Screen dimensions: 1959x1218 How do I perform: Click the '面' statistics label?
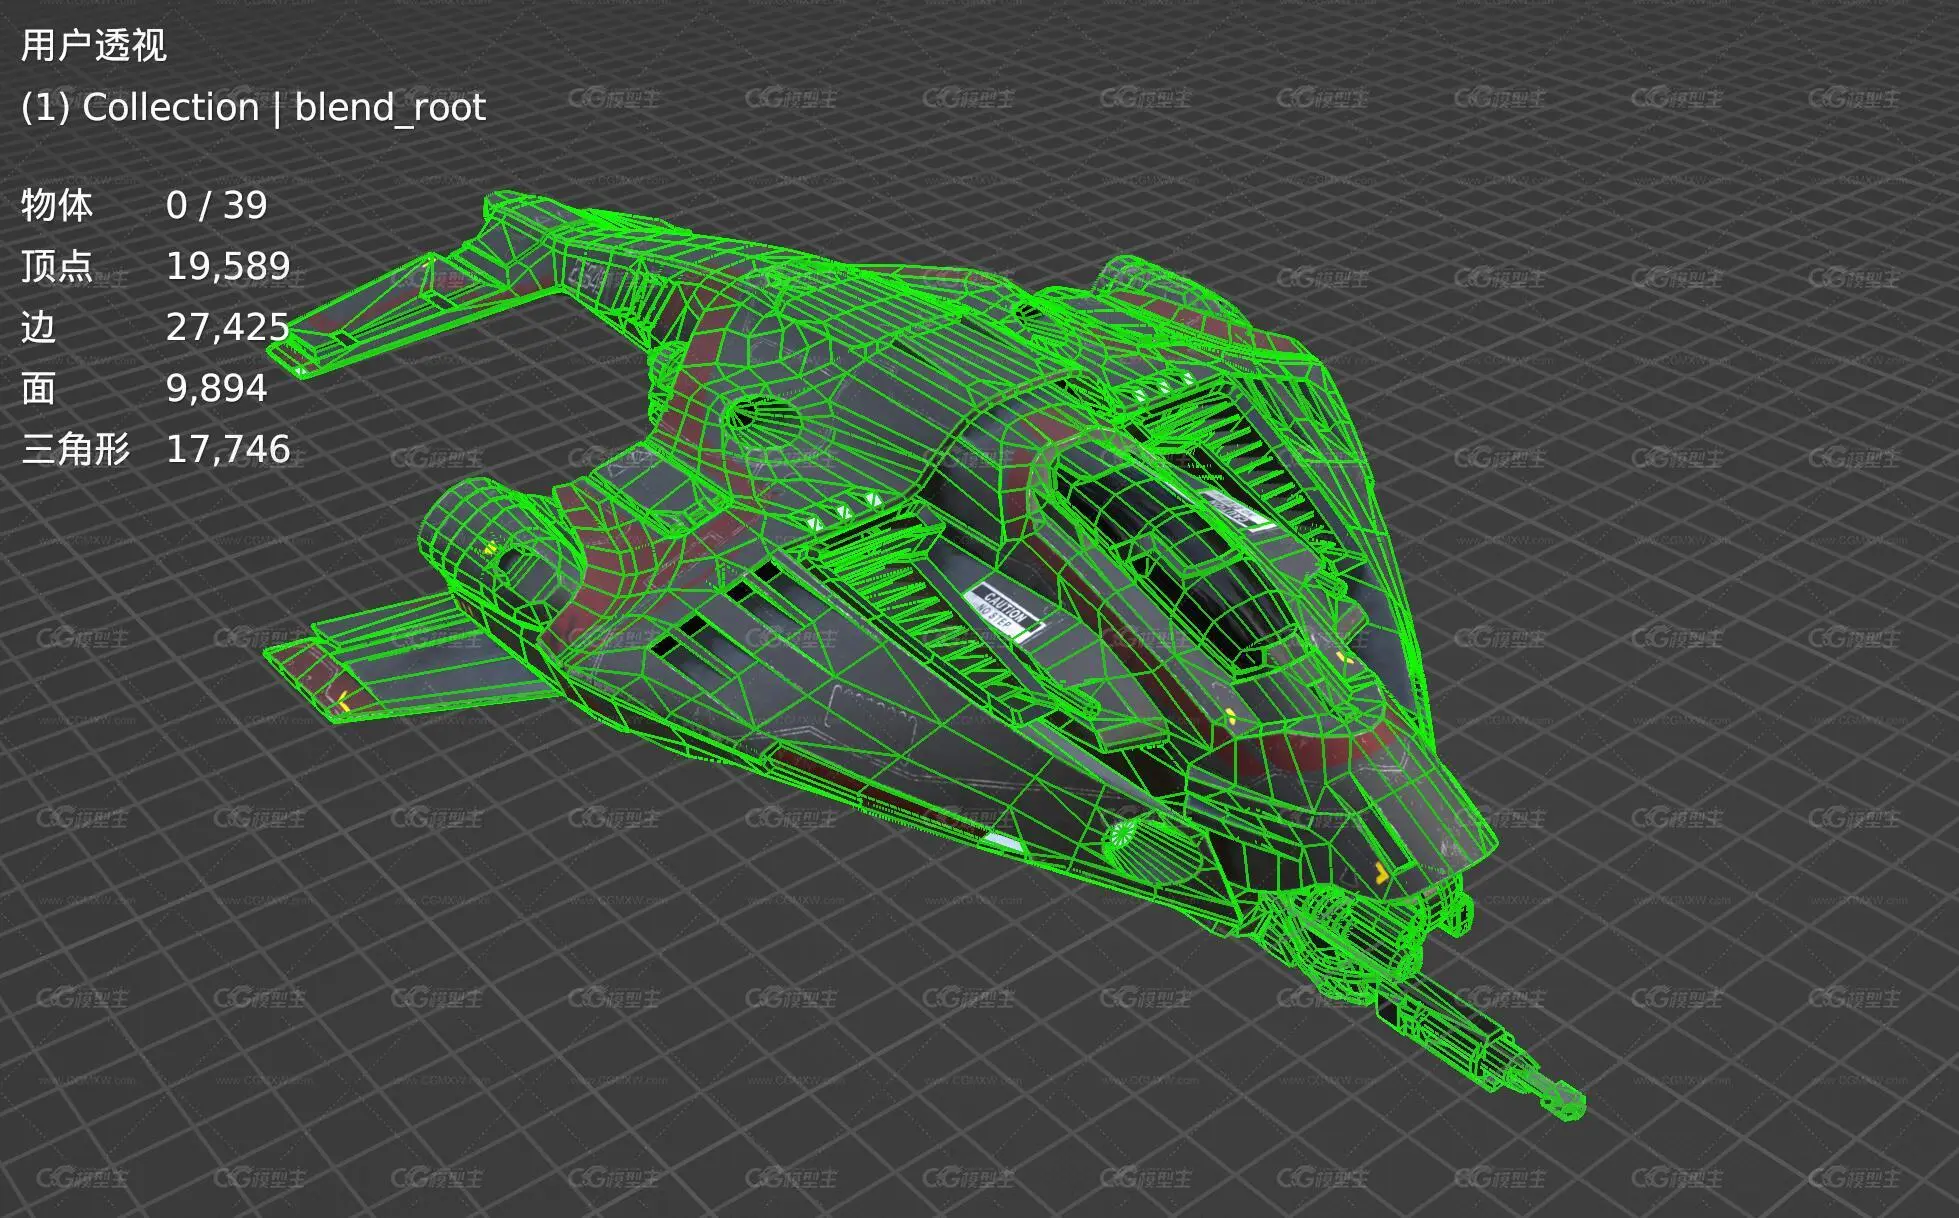click(38, 388)
